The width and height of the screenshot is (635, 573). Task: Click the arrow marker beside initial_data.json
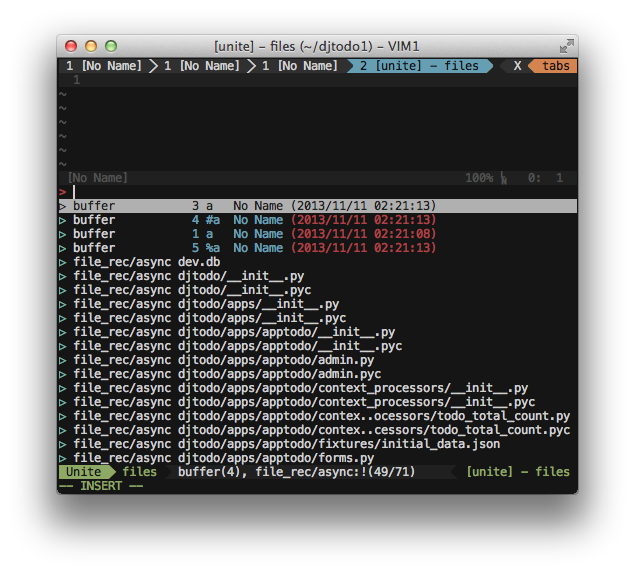click(62, 445)
